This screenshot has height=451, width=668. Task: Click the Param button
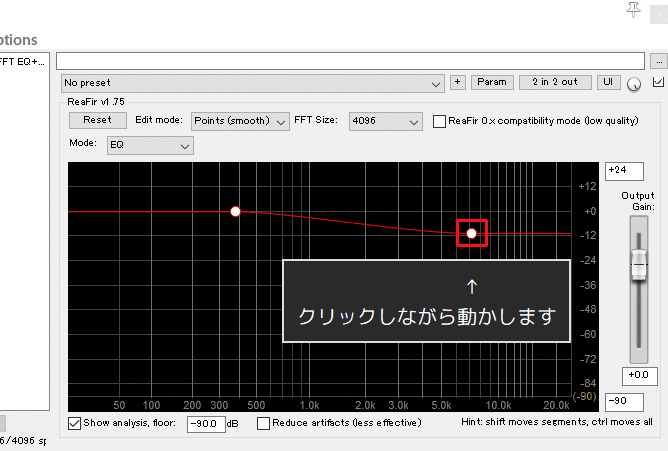(491, 82)
